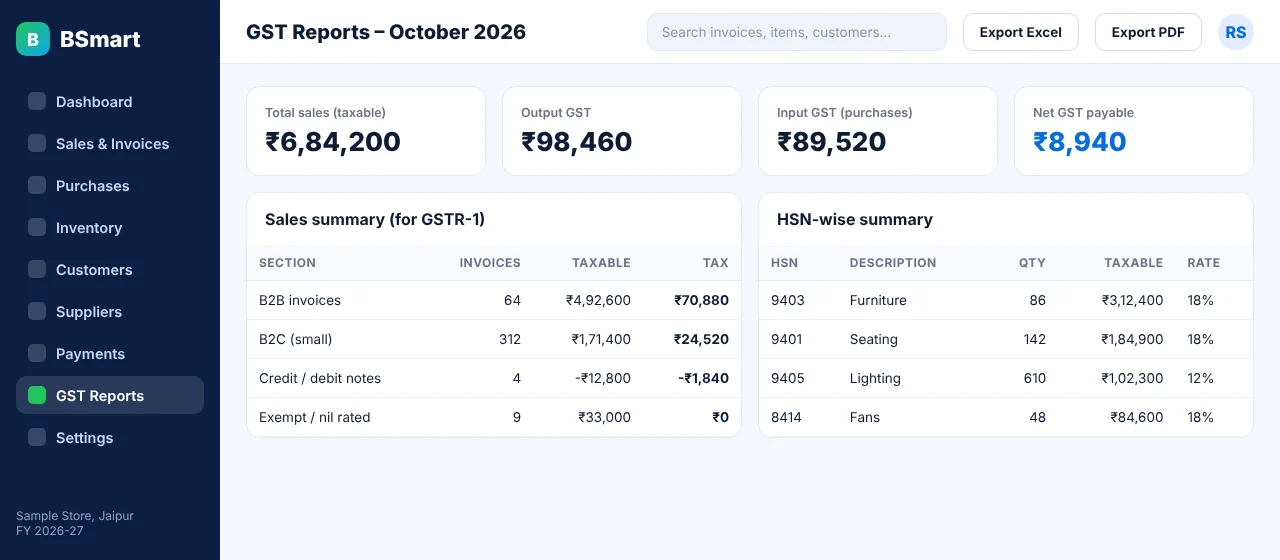Click quantity 610 in HSN table

click(1034, 378)
